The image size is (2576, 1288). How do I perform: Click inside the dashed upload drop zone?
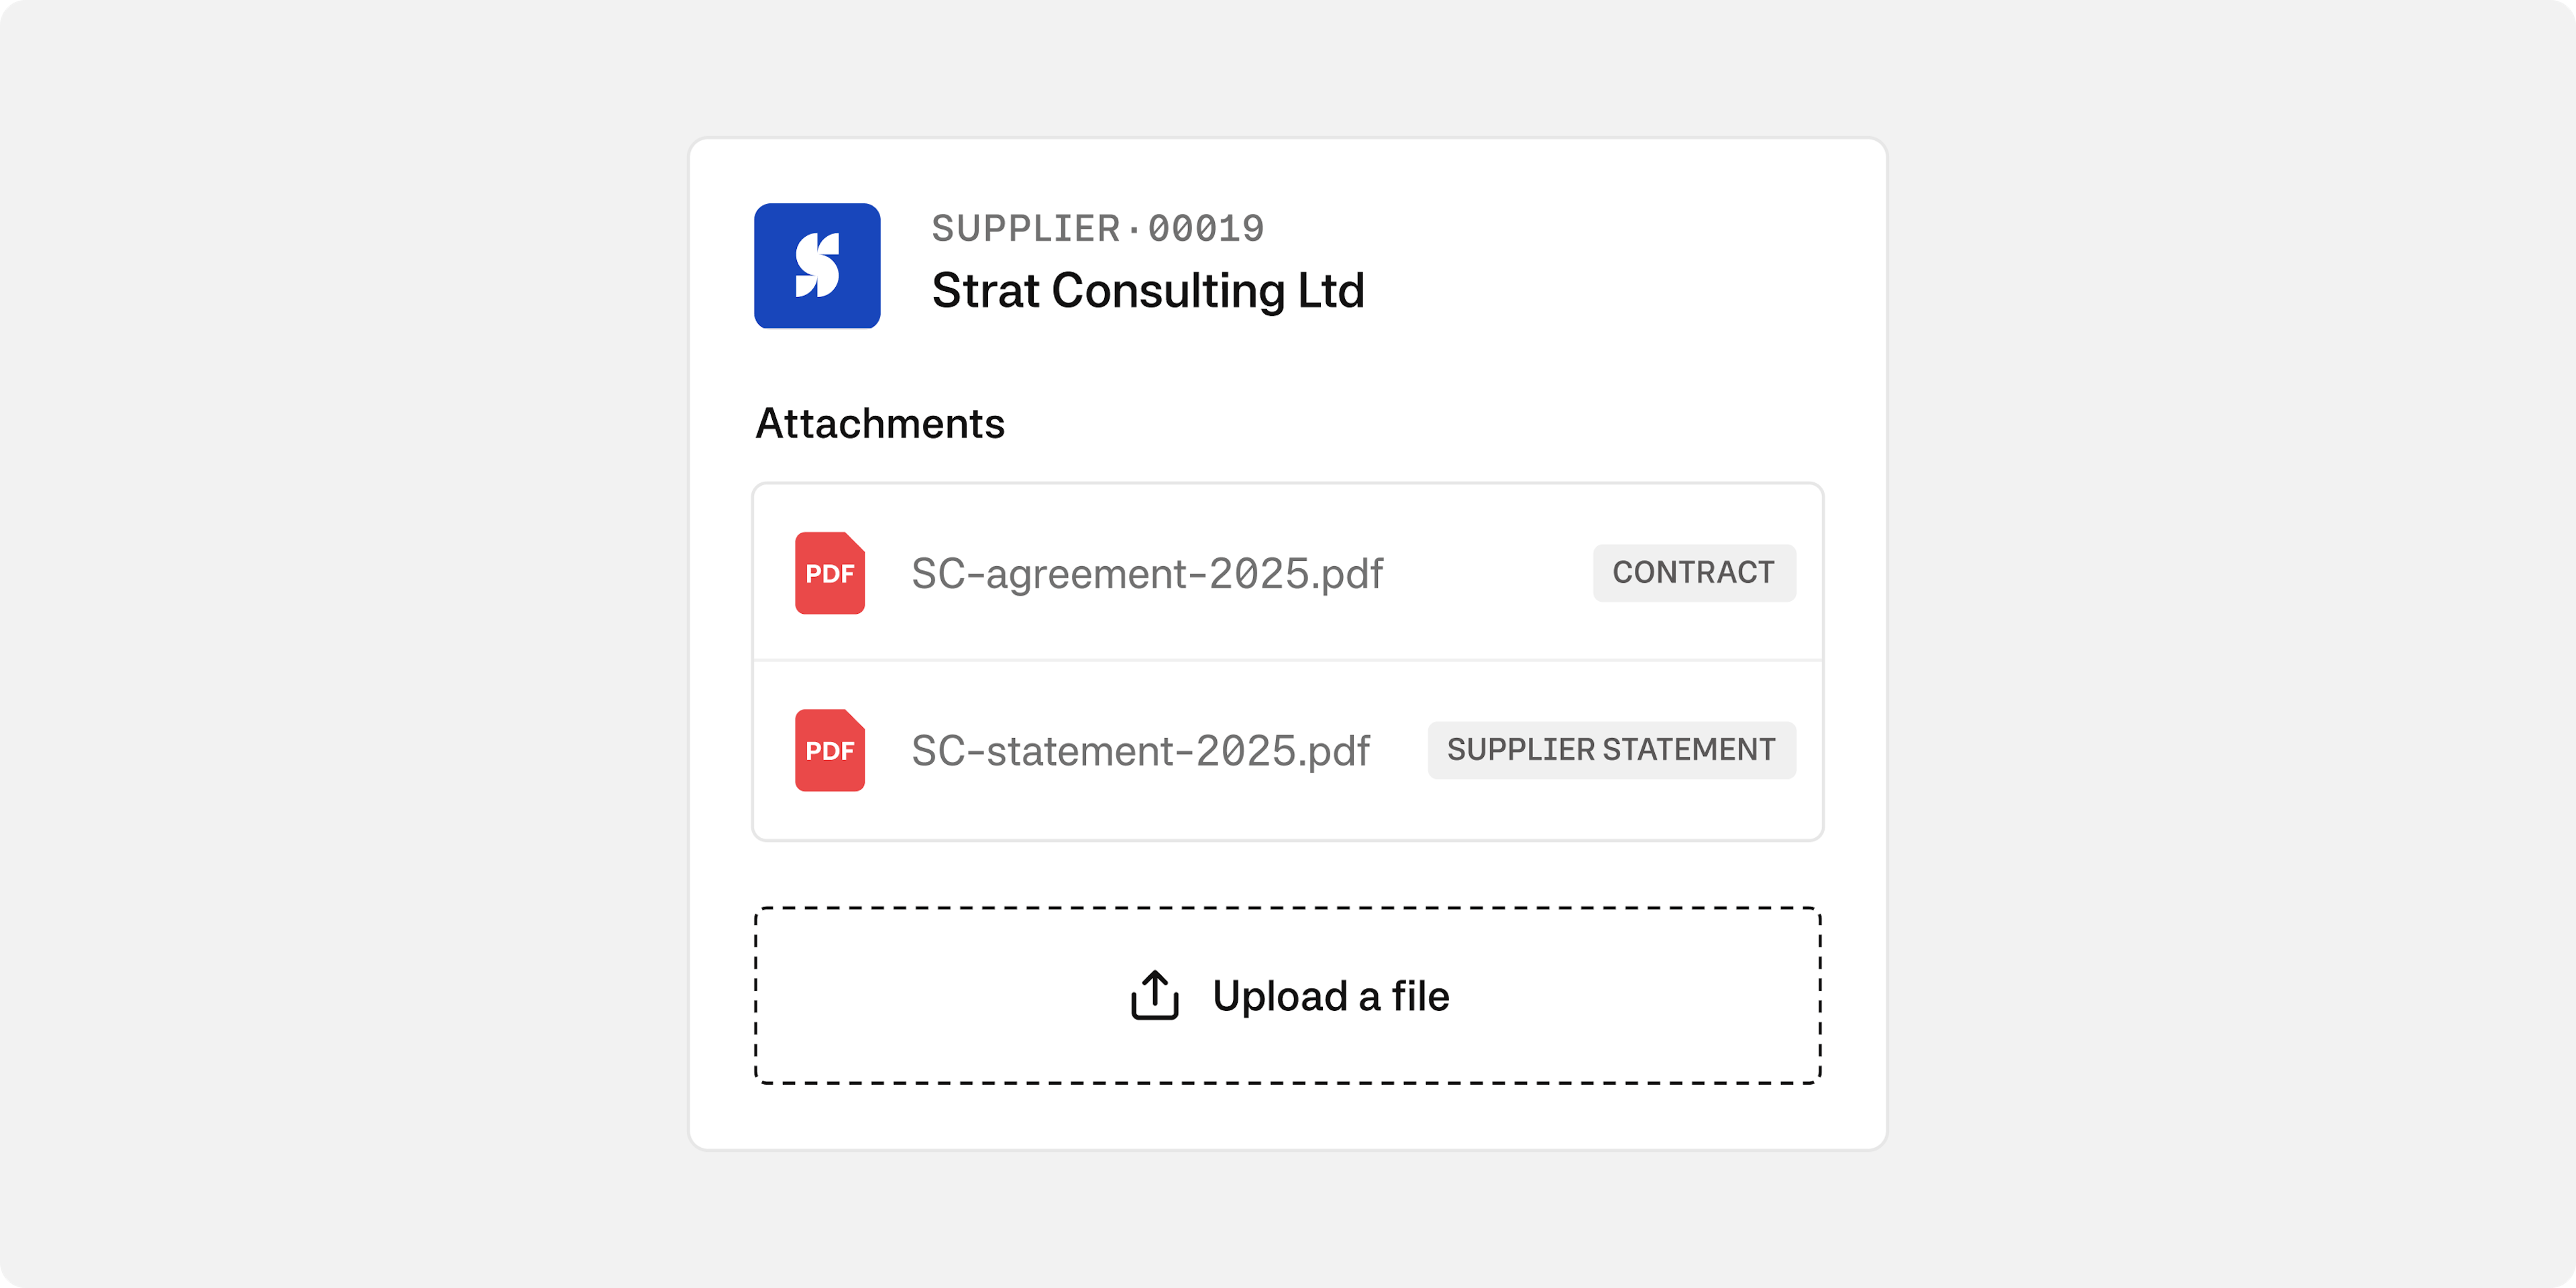pos(1288,996)
